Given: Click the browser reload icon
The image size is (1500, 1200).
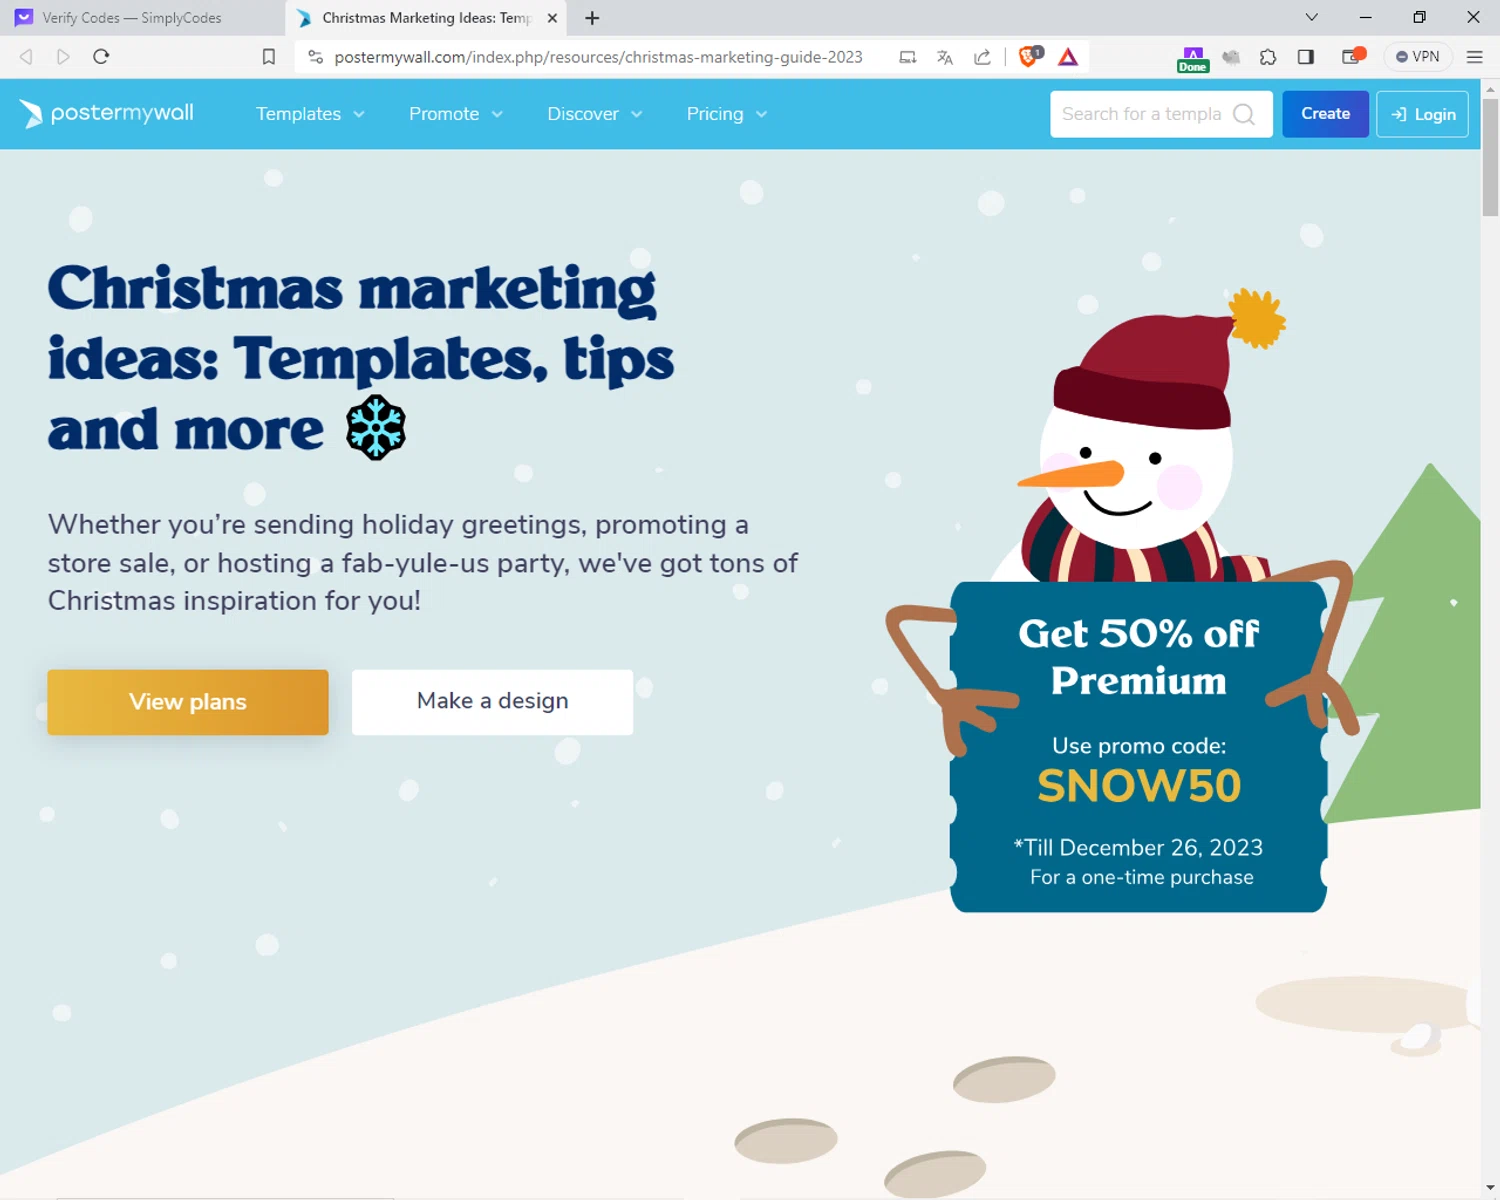Looking at the screenshot, I should (x=101, y=57).
